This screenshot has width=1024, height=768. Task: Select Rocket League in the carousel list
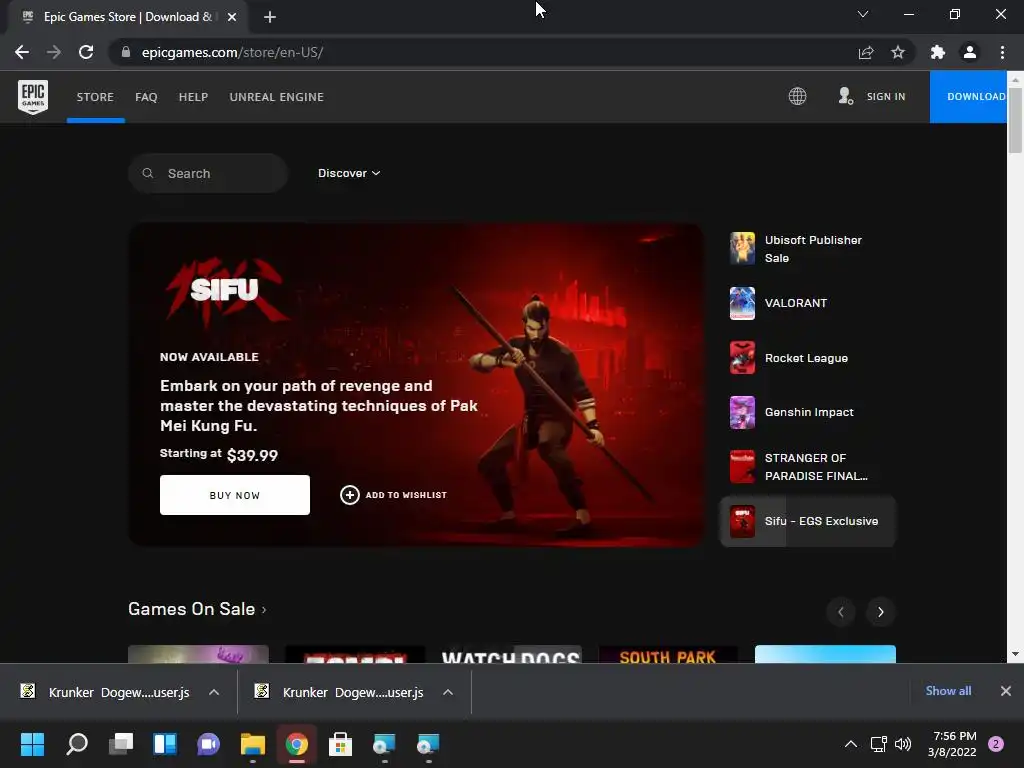click(807, 358)
